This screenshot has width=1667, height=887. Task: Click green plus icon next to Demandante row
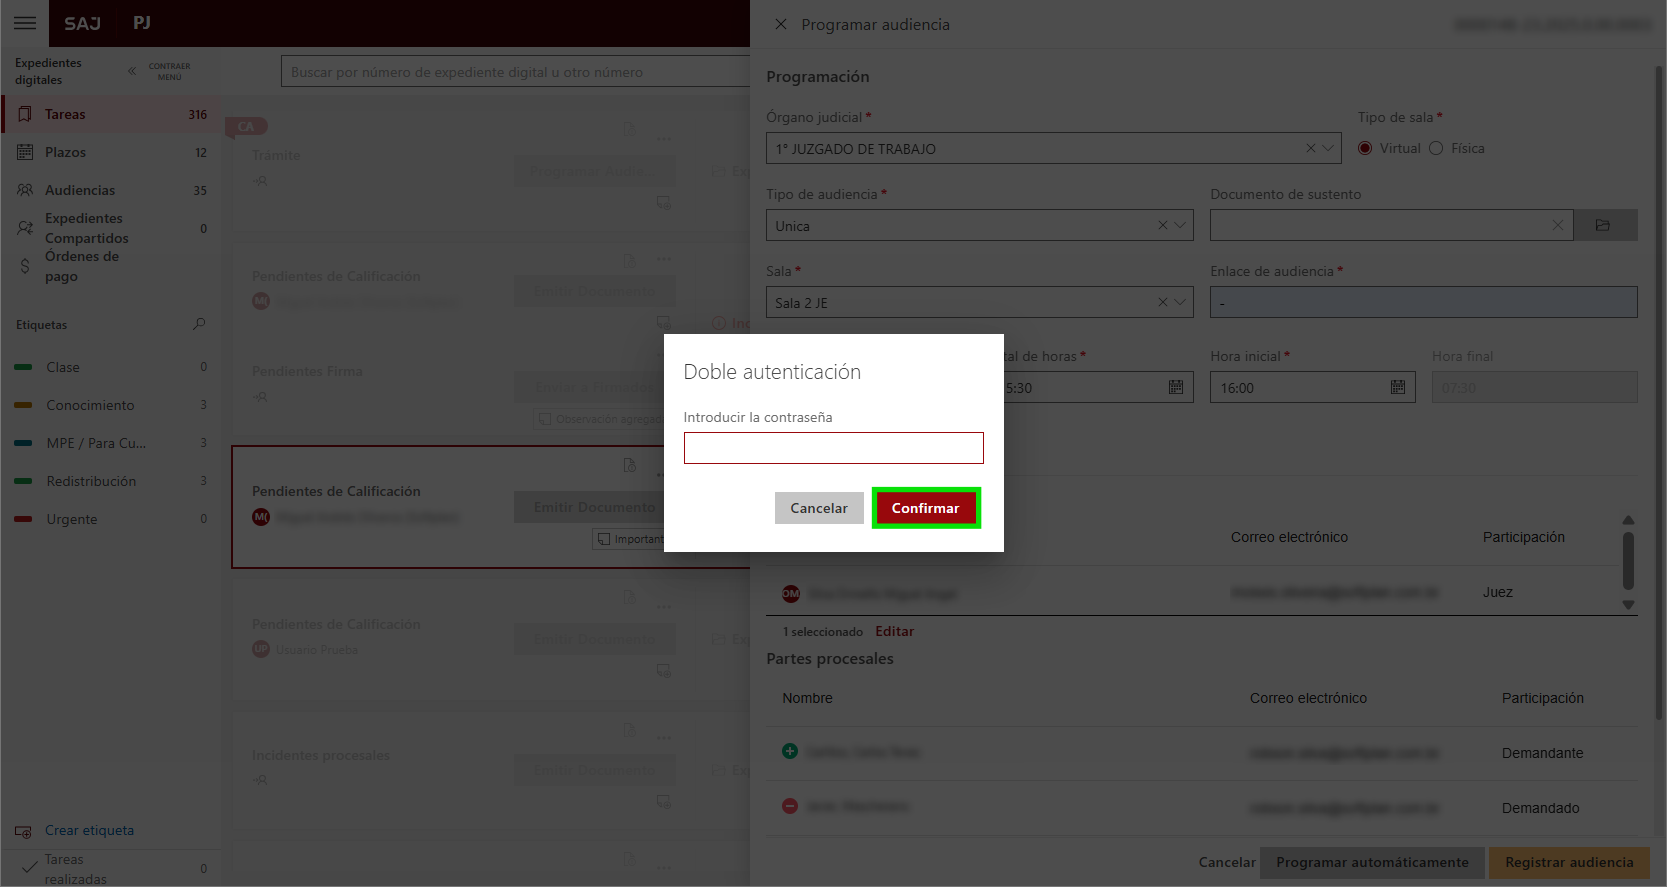[x=790, y=751]
